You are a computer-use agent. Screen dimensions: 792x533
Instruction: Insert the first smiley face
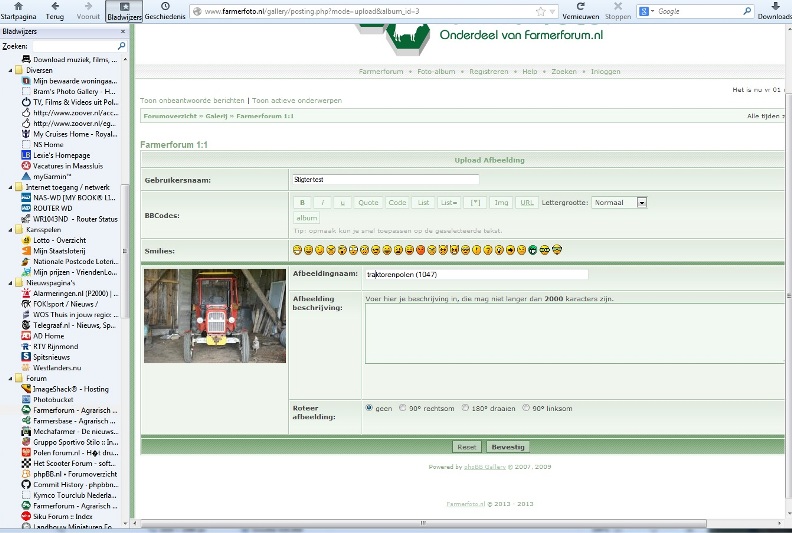pos(297,249)
